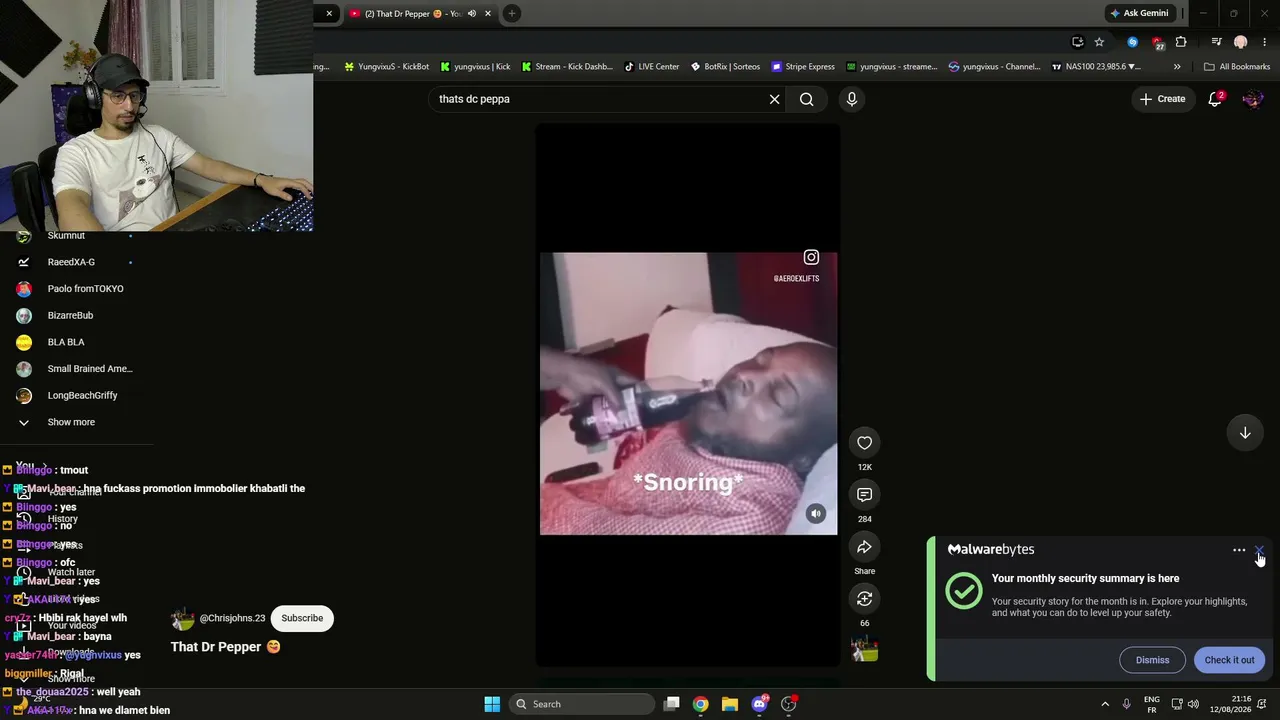This screenshot has height=720, width=1280.
Task: Open the @Chrisjohns.23 channel link
Action: point(232,618)
